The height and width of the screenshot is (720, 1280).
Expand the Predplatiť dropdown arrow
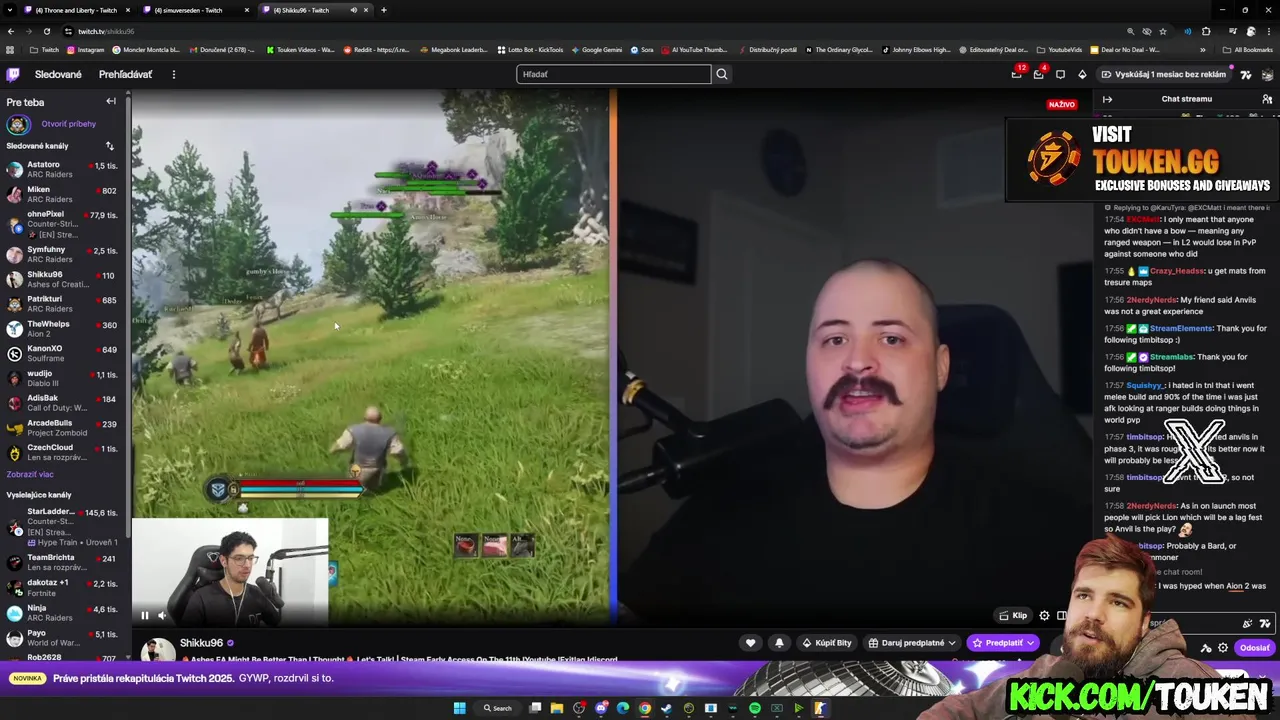(x=1032, y=643)
